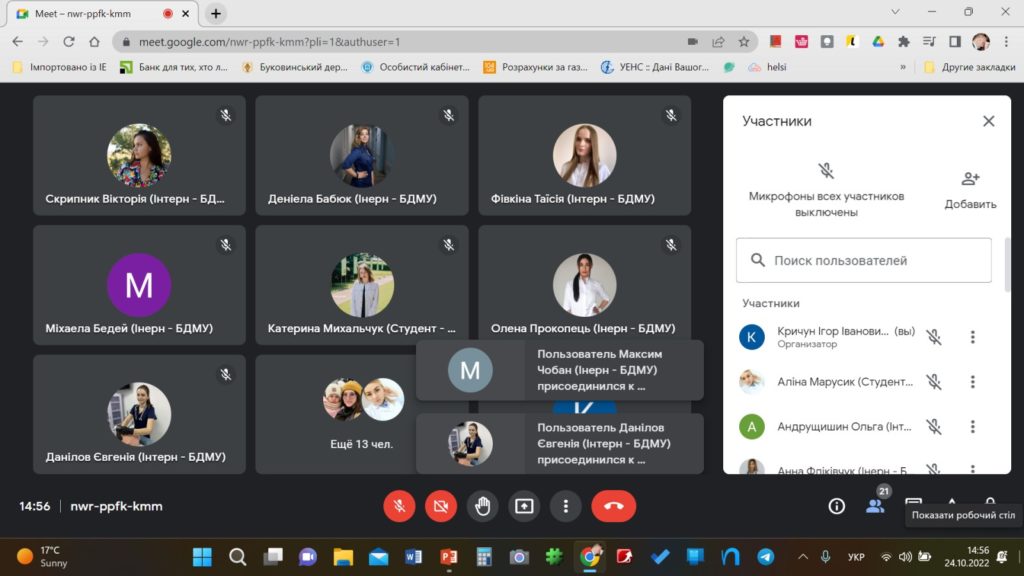The width and height of the screenshot is (1024, 576).
Task: Click the Максим Чобан joined notification
Action: (x=560, y=370)
